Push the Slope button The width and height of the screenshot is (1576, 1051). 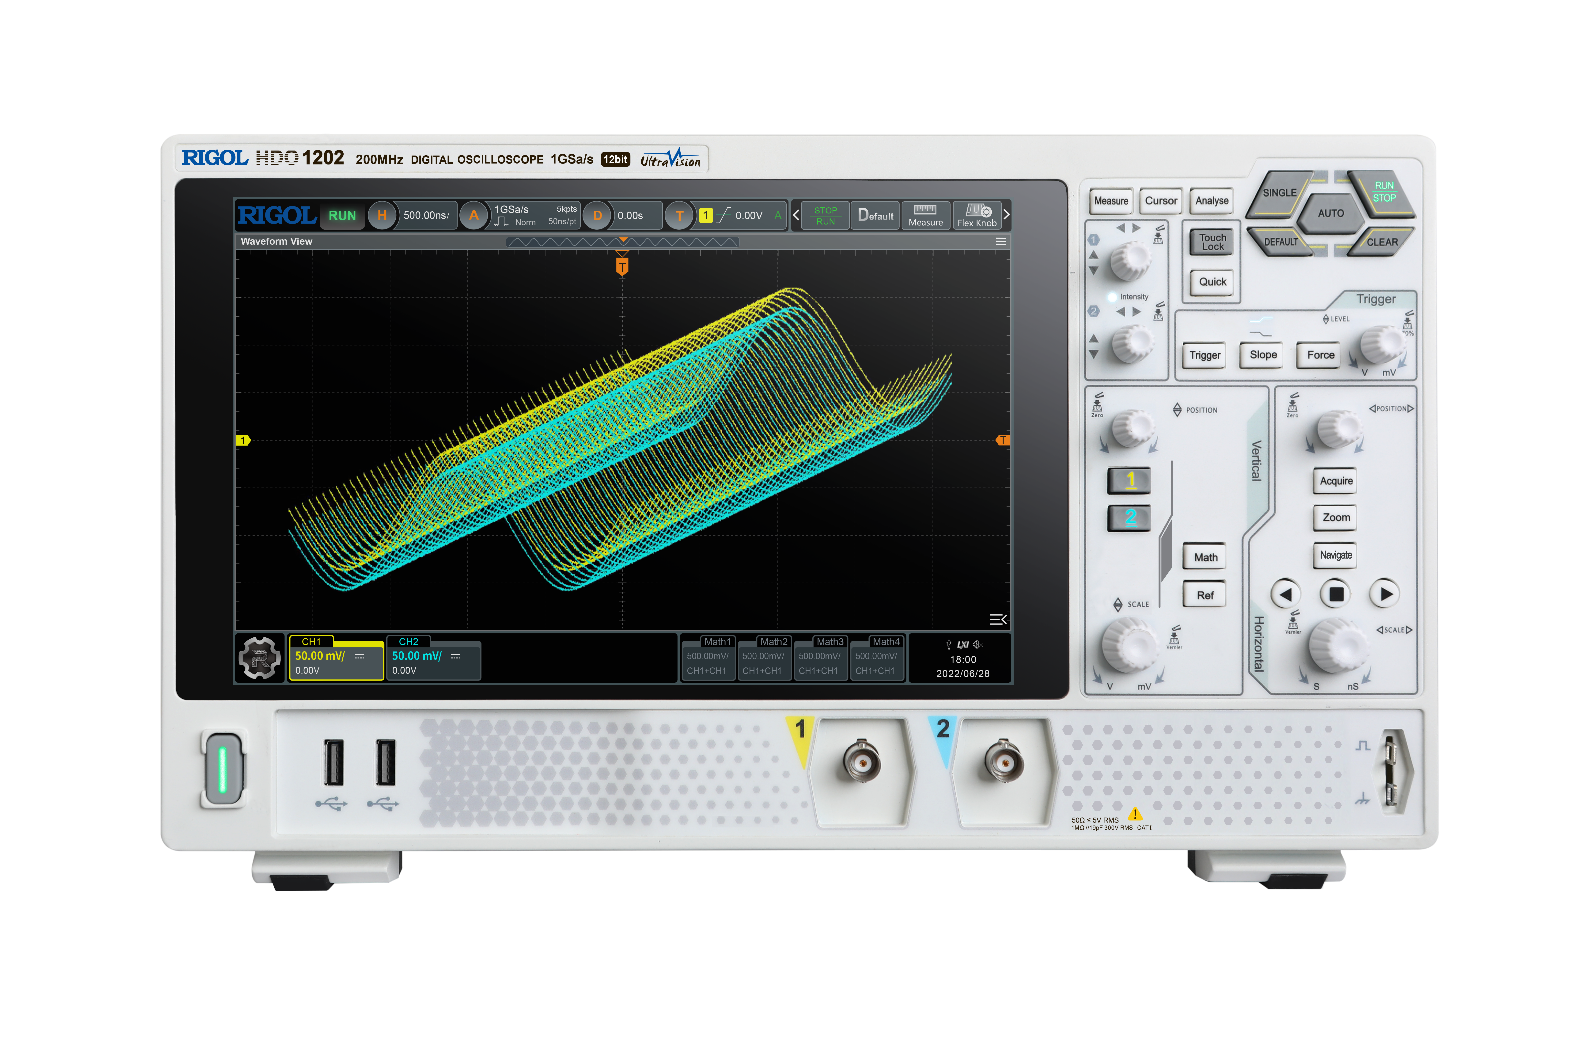click(1263, 355)
